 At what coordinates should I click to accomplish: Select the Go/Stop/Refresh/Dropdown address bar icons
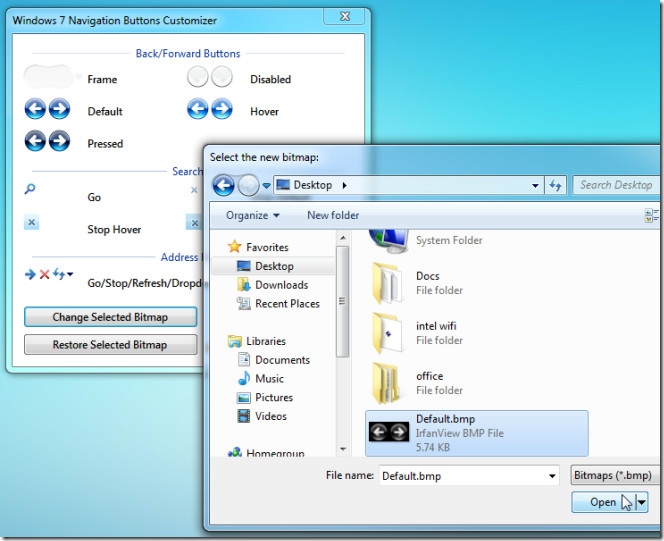49,274
